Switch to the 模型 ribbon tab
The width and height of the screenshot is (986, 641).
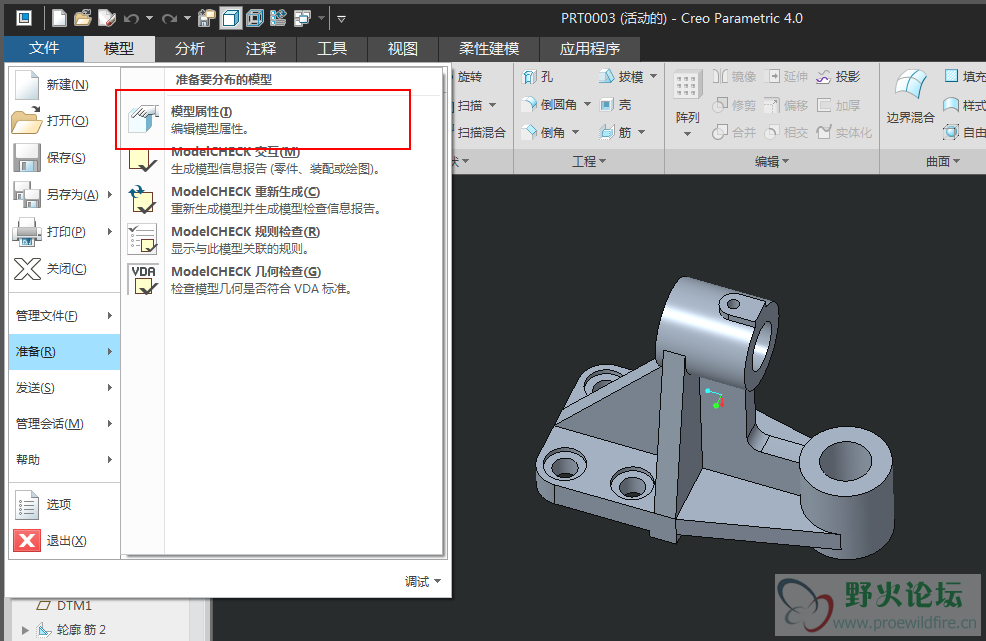tap(119, 48)
